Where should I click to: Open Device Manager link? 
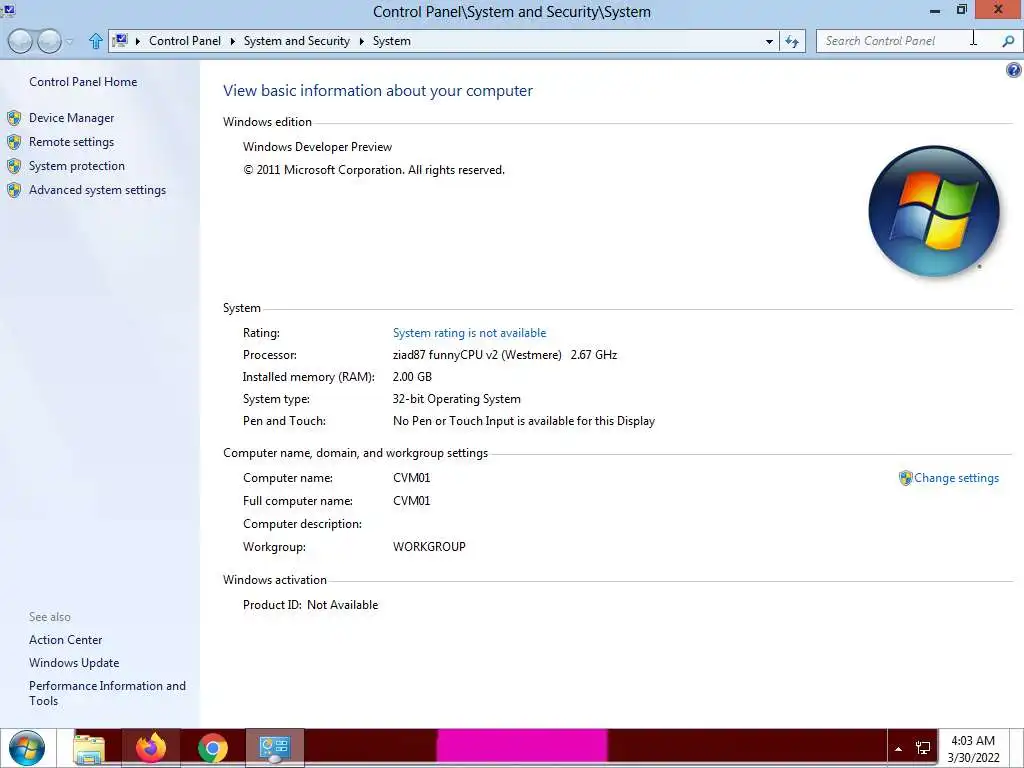[71, 118]
